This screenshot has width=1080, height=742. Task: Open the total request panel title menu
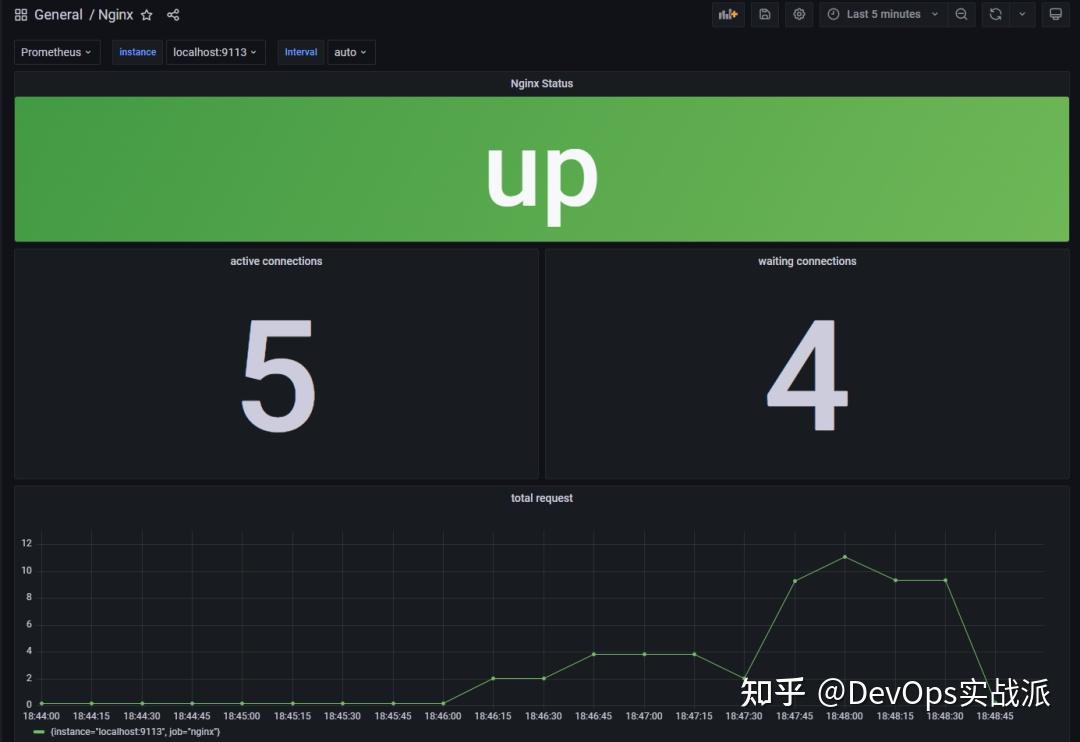point(541,498)
